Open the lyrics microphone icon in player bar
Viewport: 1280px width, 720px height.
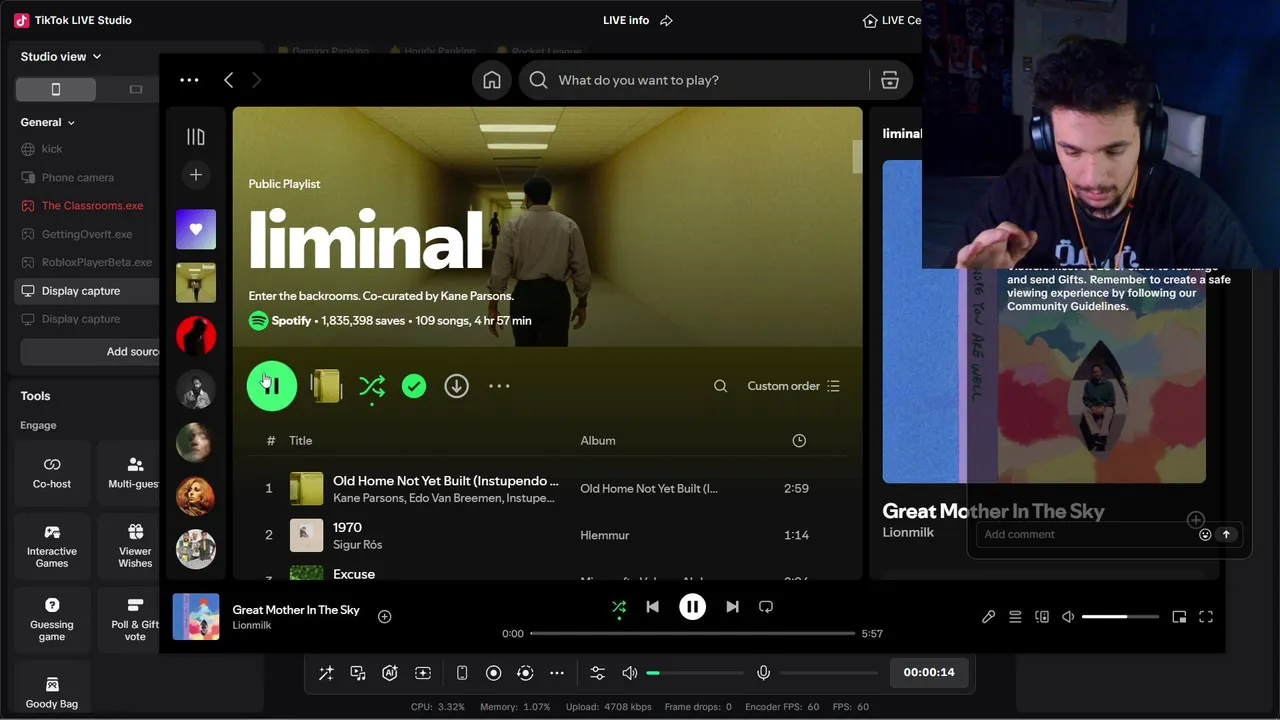pos(988,617)
